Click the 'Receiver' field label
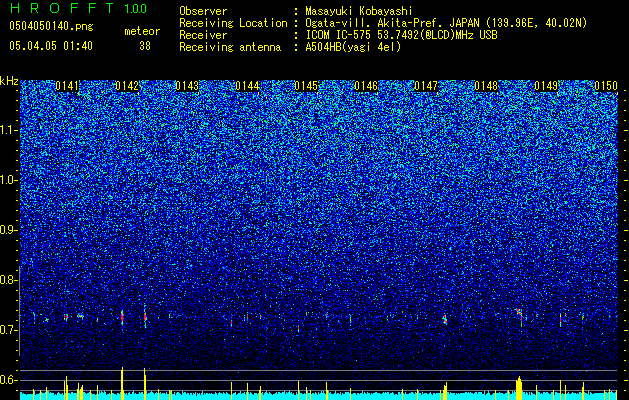629x400 pixels. pyautogui.click(x=203, y=35)
